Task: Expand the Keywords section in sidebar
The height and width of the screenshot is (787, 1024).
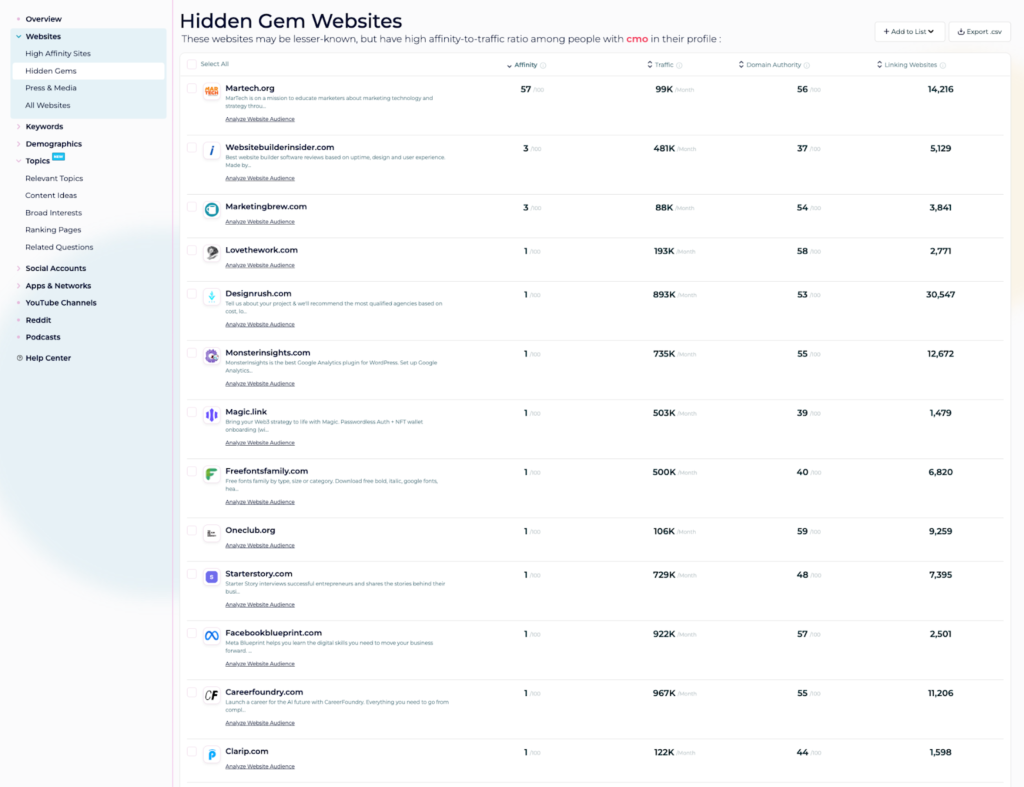Action: [x=44, y=127]
